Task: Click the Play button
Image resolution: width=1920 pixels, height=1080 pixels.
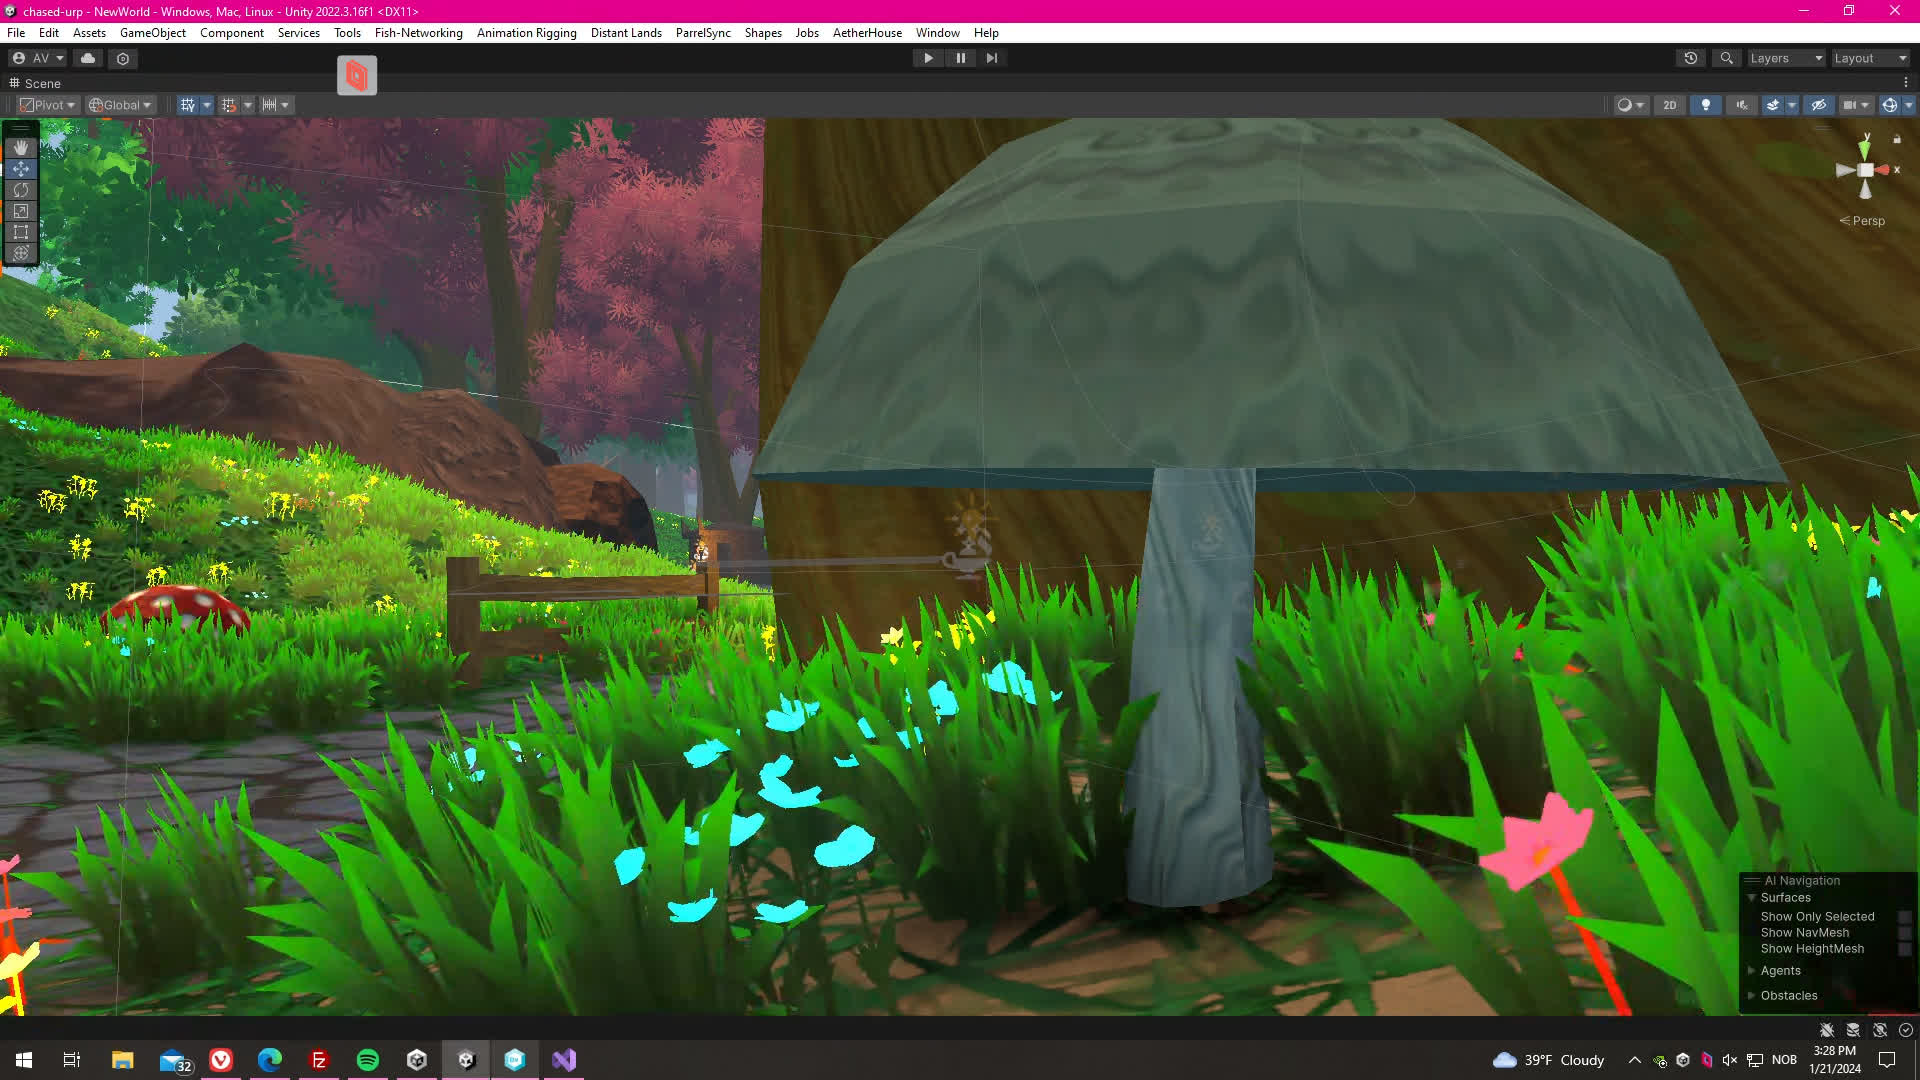Action: click(928, 58)
